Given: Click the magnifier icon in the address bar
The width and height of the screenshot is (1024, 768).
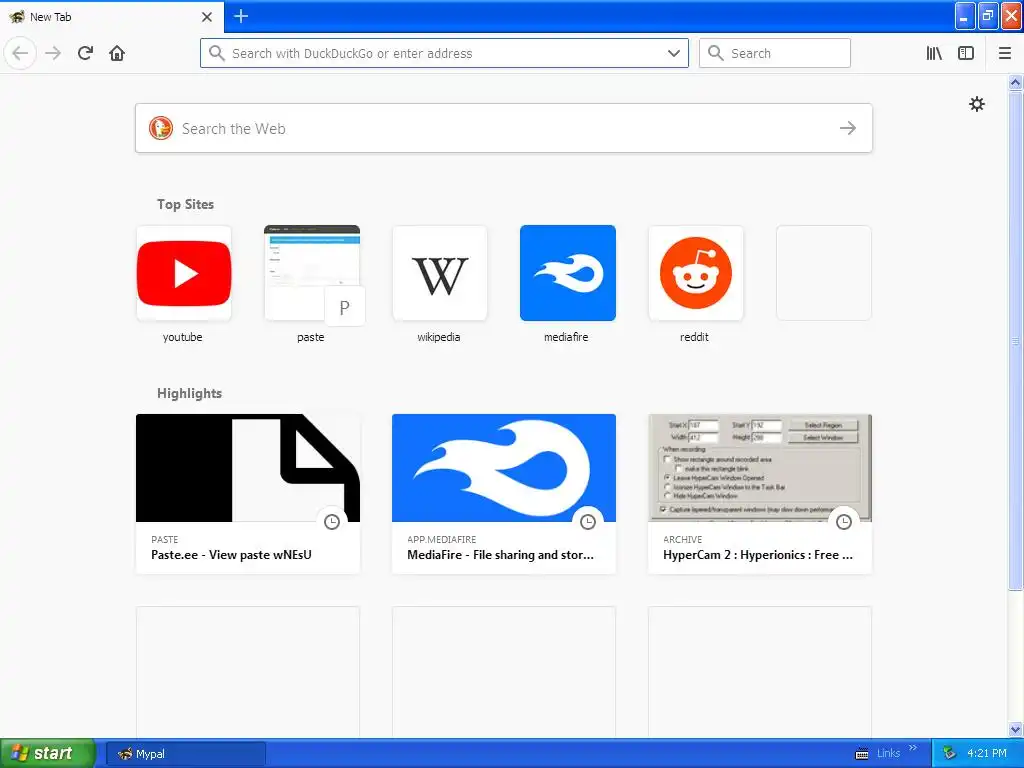Looking at the screenshot, I should [217, 53].
